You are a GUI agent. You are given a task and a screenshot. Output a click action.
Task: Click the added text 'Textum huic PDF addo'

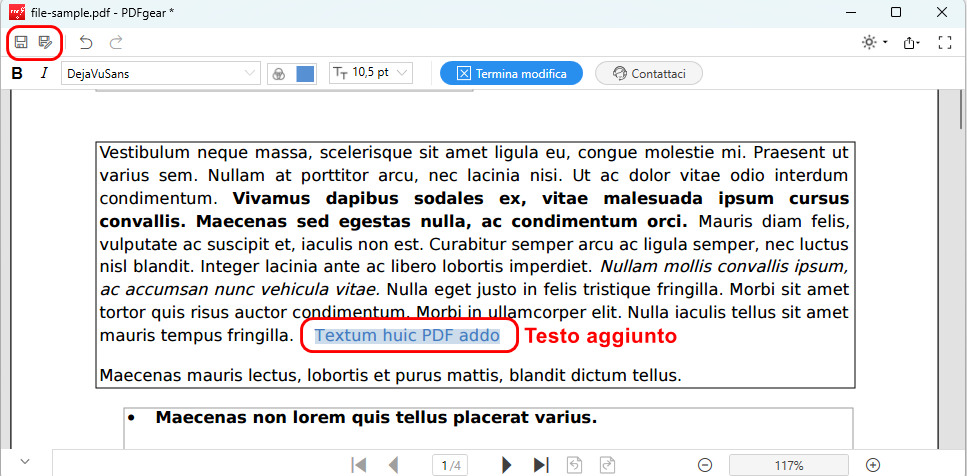pos(407,336)
